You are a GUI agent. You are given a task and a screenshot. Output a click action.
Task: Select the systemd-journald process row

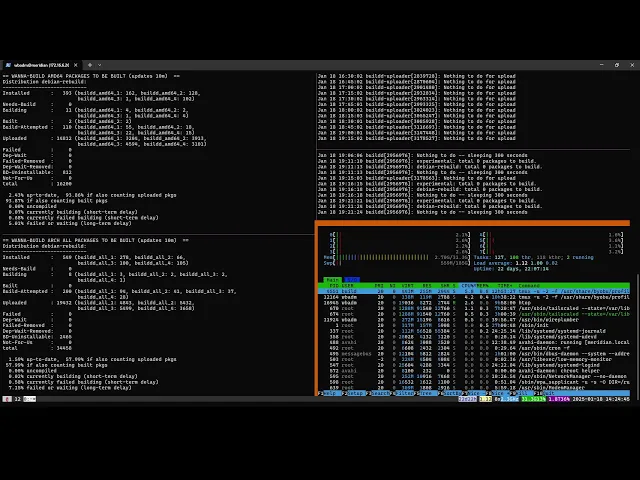[x=474, y=331]
